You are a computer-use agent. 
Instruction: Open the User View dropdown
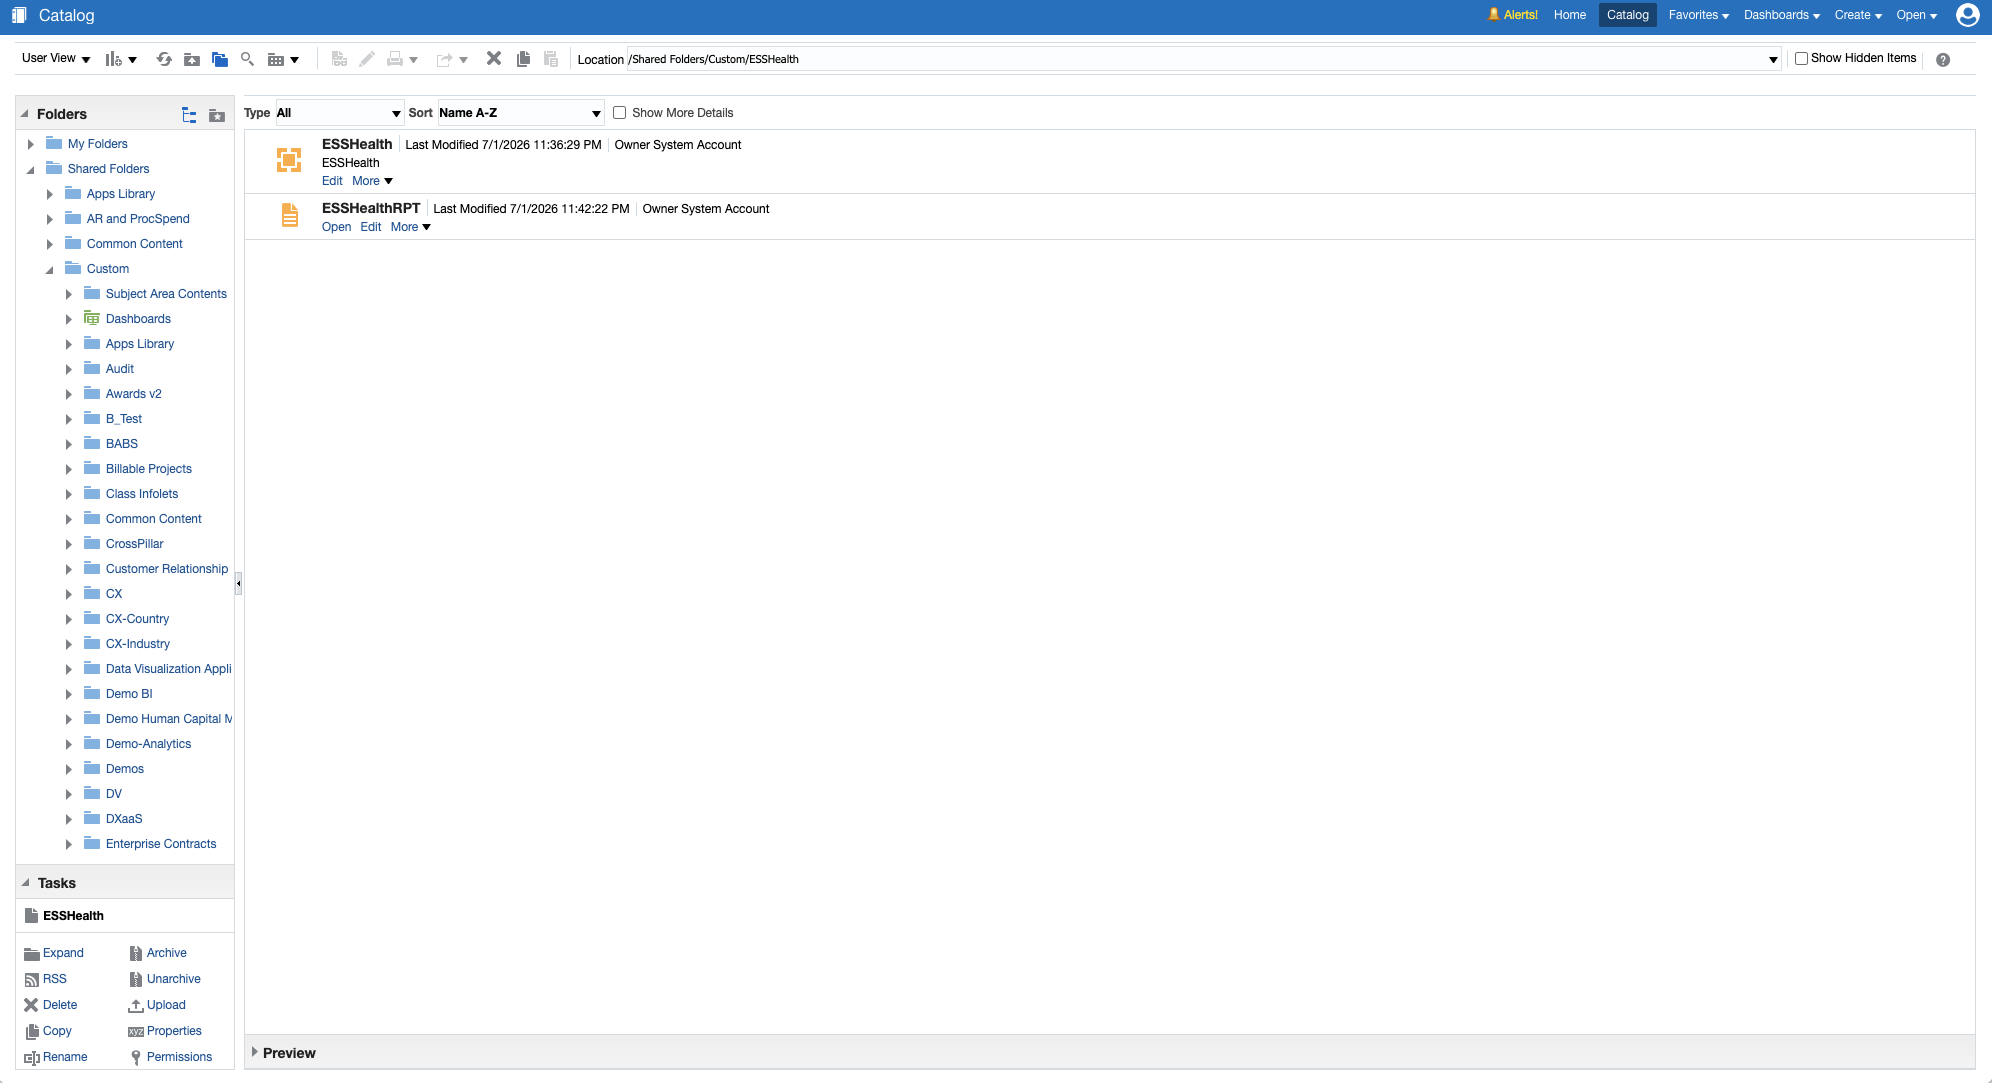(x=56, y=58)
